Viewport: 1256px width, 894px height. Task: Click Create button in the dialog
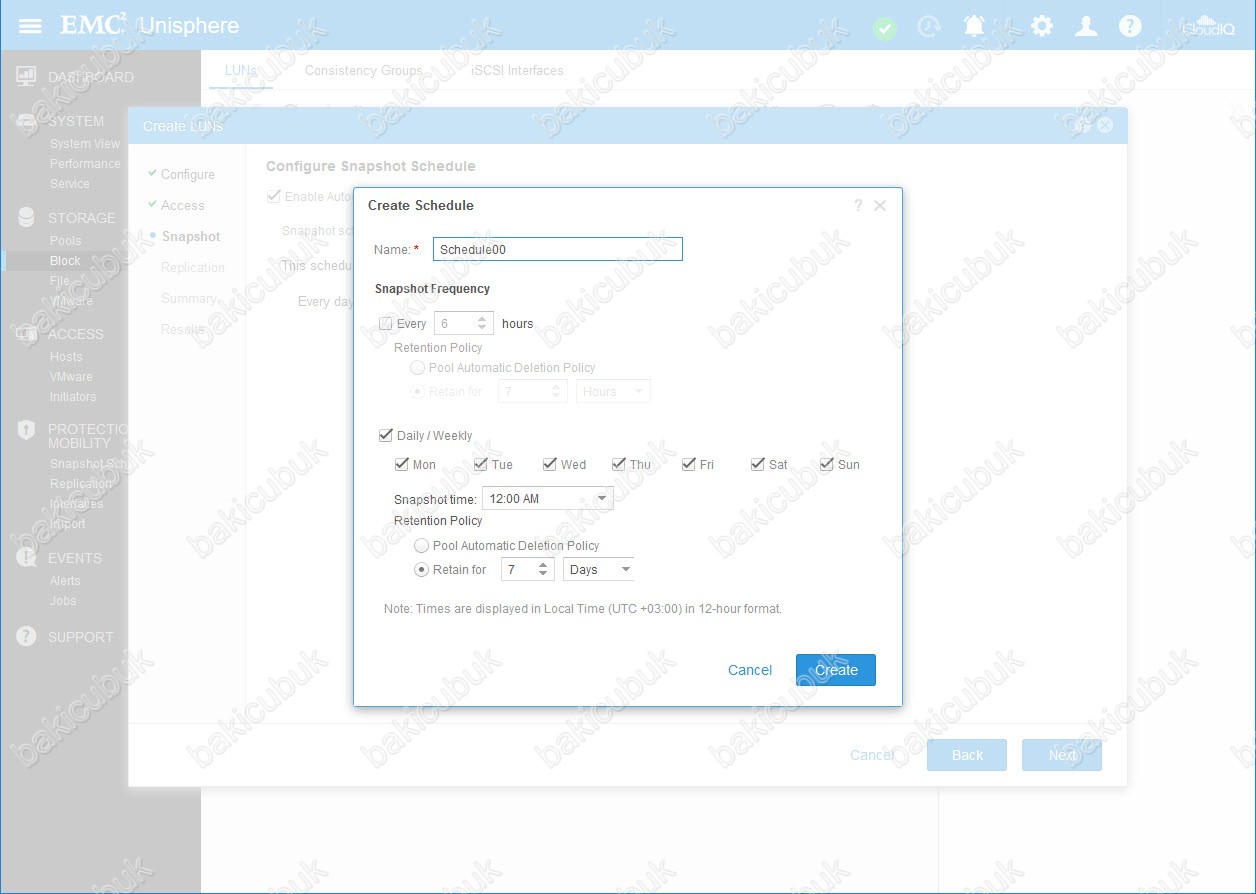836,670
